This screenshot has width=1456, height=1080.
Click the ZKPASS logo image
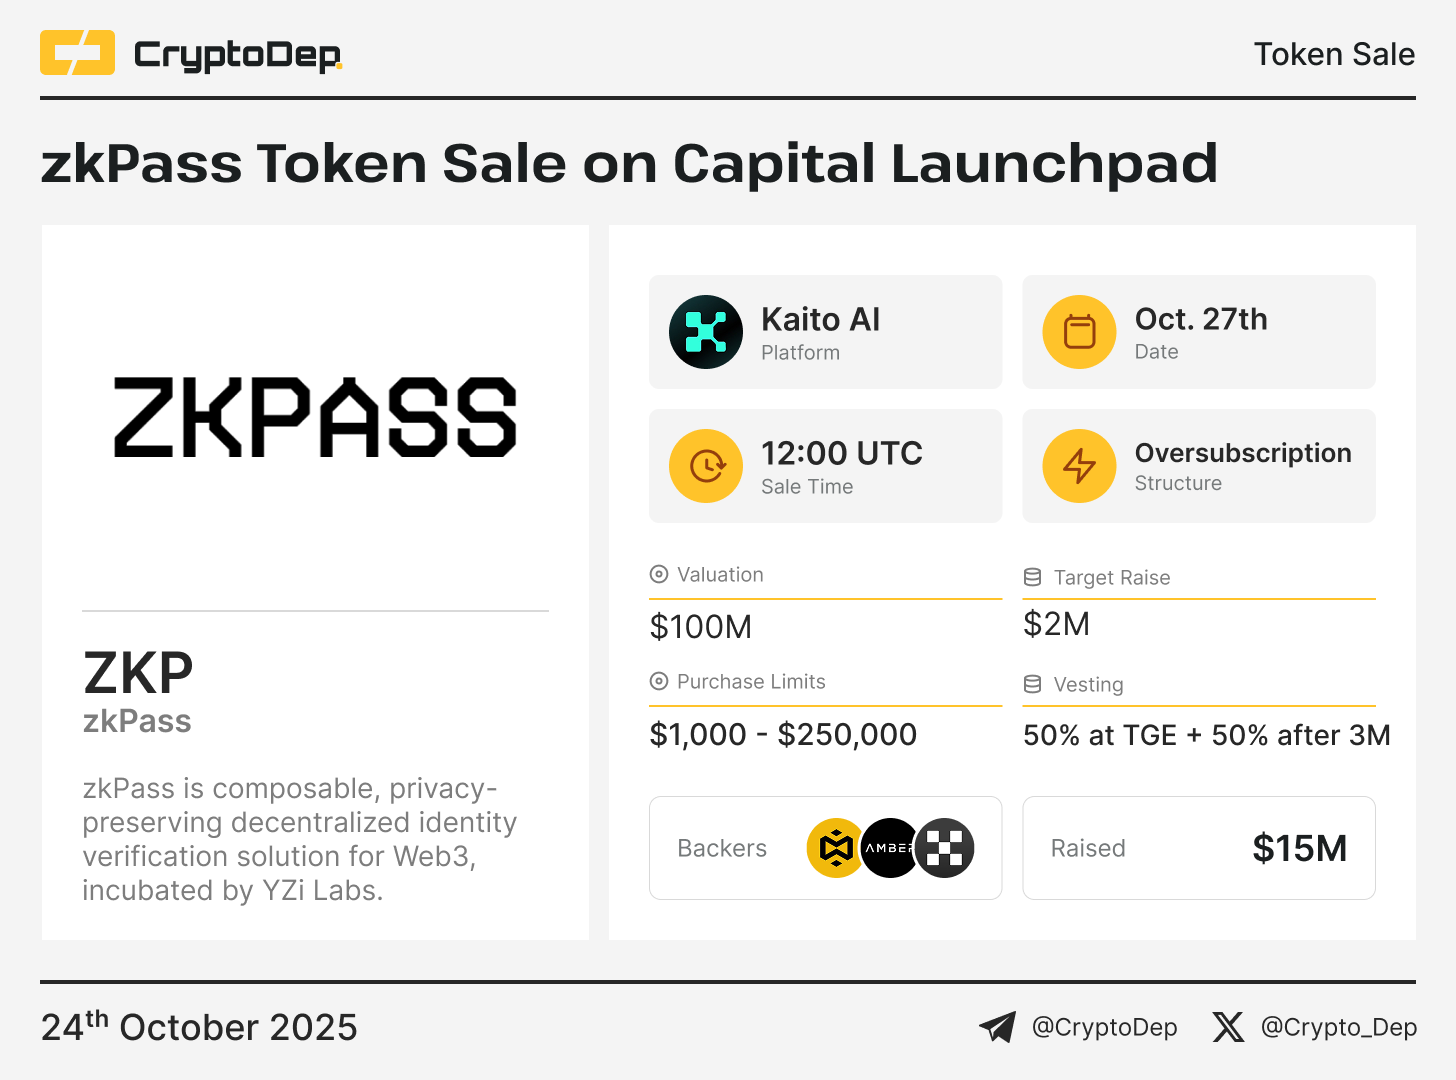point(315,418)
